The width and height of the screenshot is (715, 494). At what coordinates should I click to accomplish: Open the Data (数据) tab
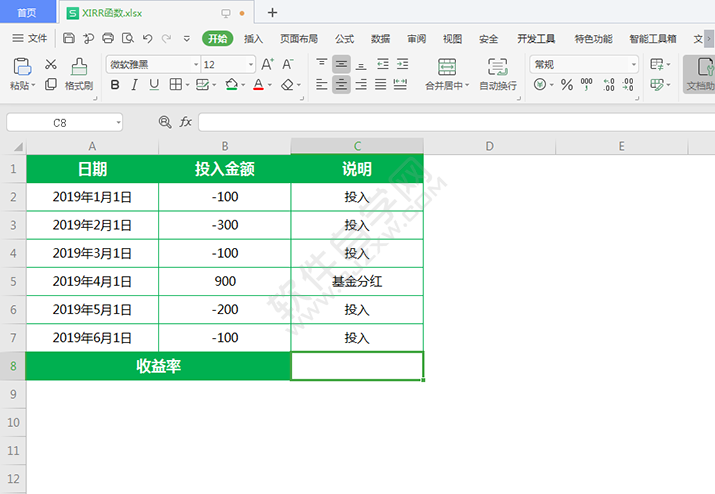380,39
